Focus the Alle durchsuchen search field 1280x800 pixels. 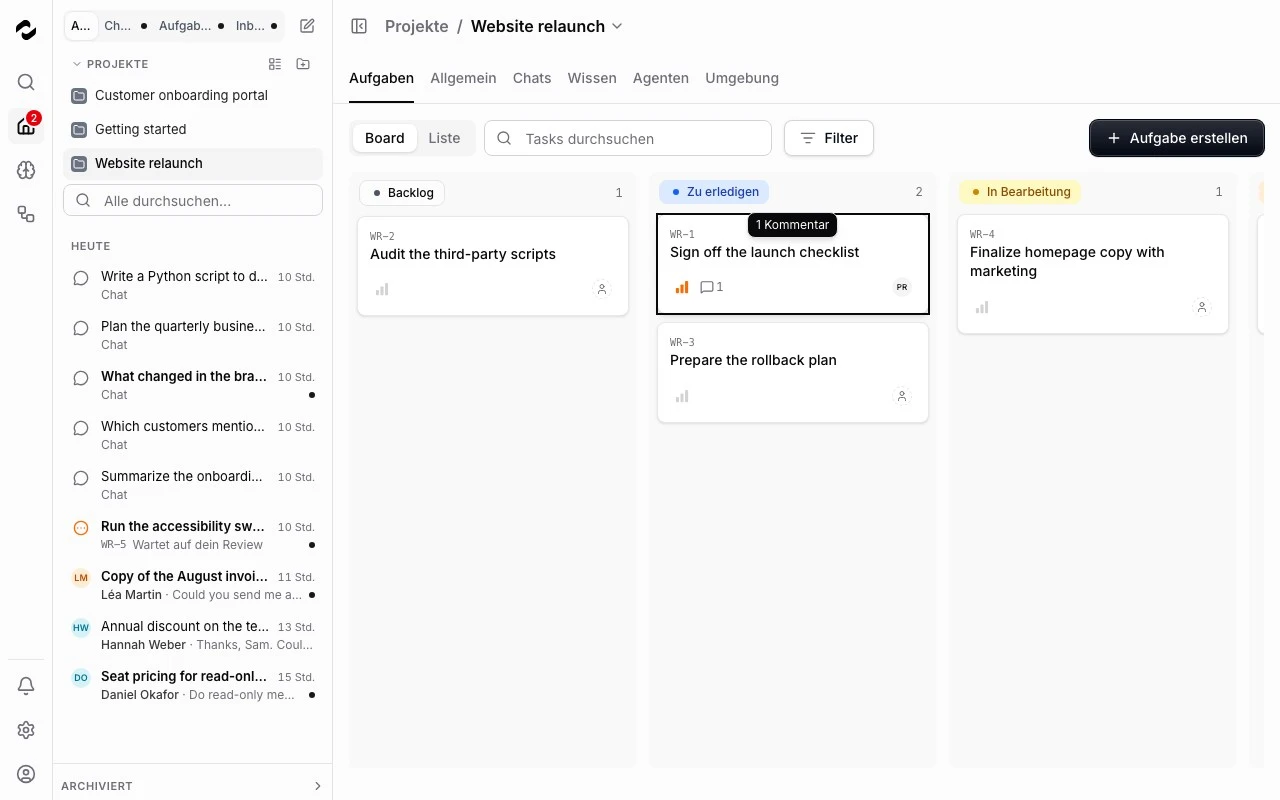click(193, 200)
